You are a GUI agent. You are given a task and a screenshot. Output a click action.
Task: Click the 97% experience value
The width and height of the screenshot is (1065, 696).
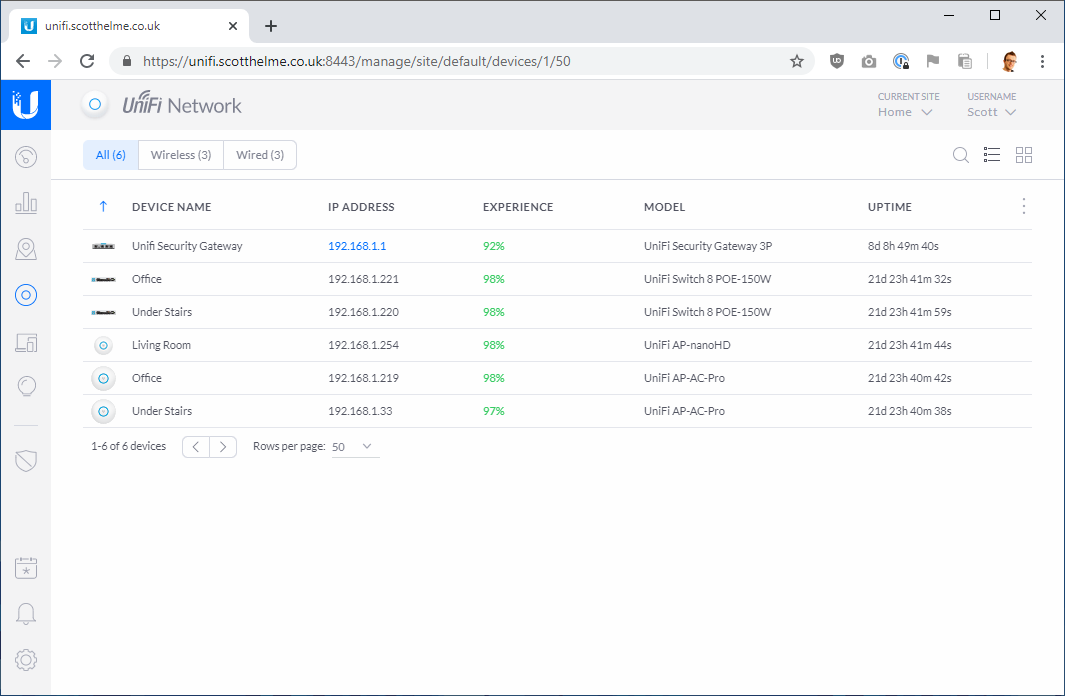click(494, 411)
